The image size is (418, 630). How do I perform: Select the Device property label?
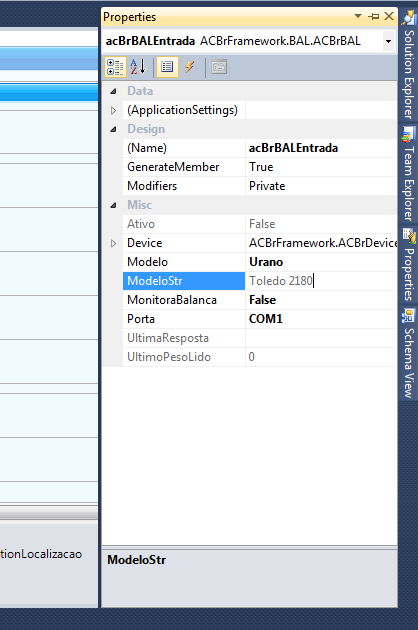184,243
